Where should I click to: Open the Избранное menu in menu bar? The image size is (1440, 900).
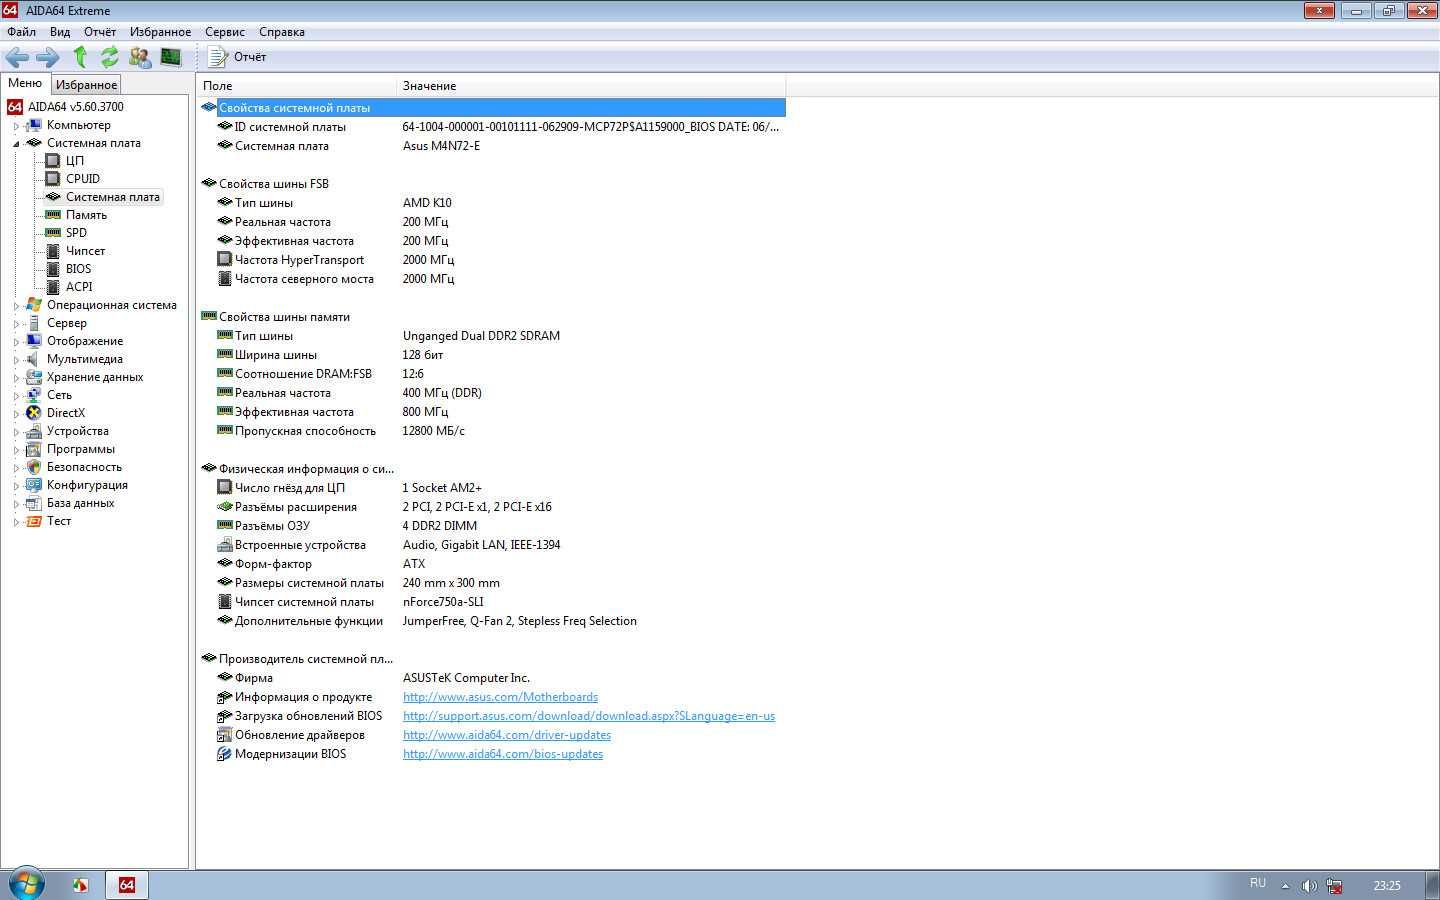click(x=160, y=32)
